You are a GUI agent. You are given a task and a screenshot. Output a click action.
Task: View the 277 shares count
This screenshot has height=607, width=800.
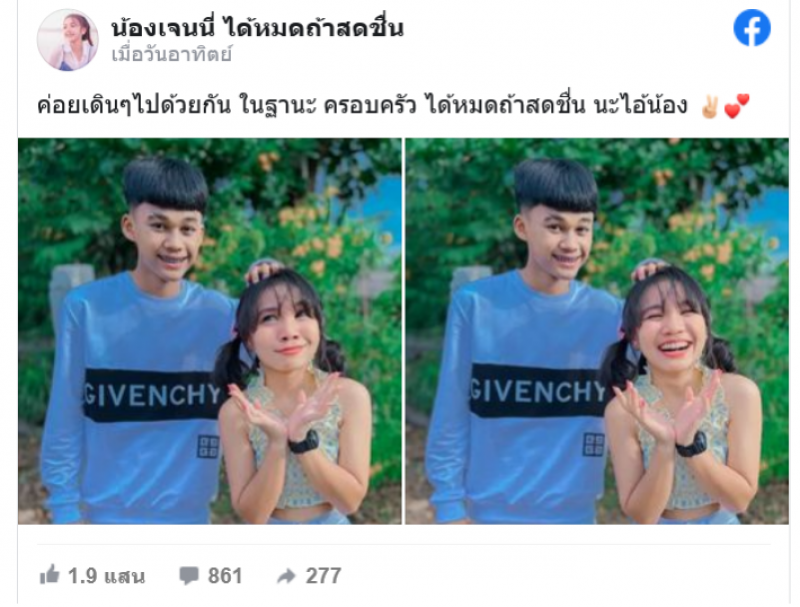tap(323, 576)
